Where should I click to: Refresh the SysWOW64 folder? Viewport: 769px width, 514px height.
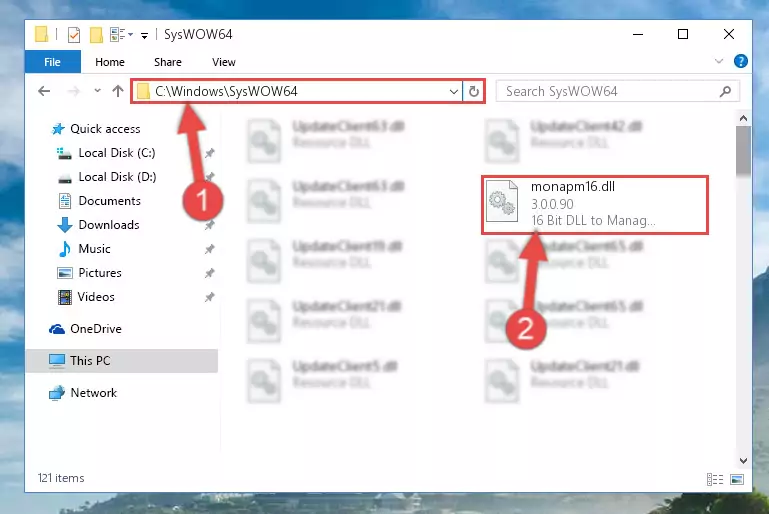[x=474, y=91]
